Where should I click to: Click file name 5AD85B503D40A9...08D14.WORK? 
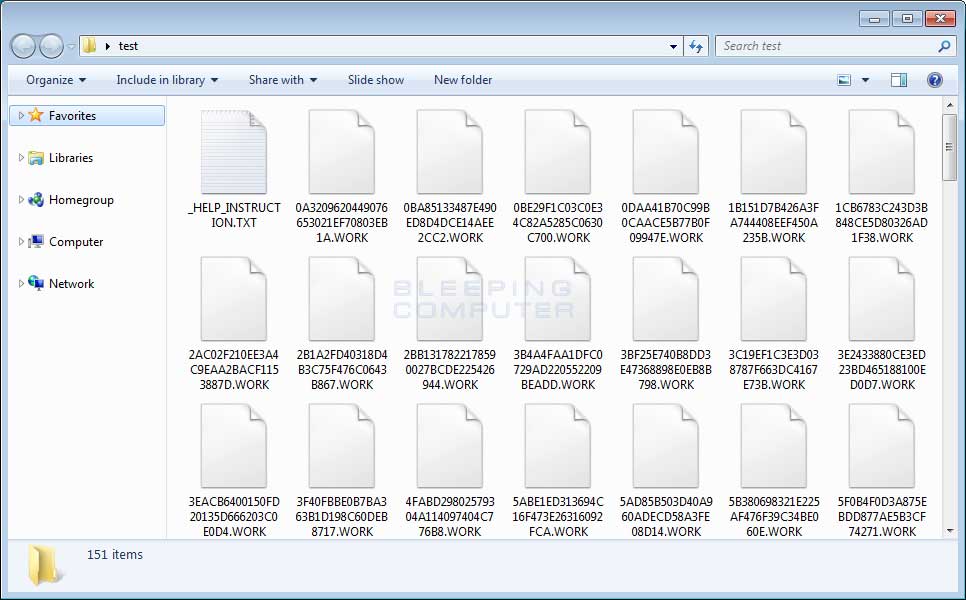666,517
